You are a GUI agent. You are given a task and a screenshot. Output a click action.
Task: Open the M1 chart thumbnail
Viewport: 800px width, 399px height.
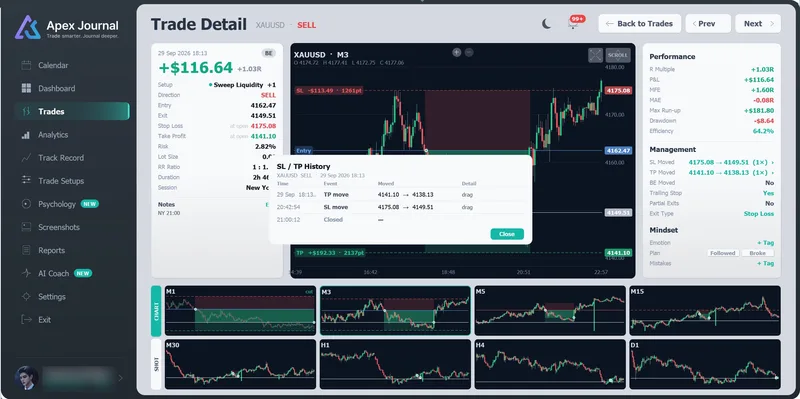pos(240,311)
